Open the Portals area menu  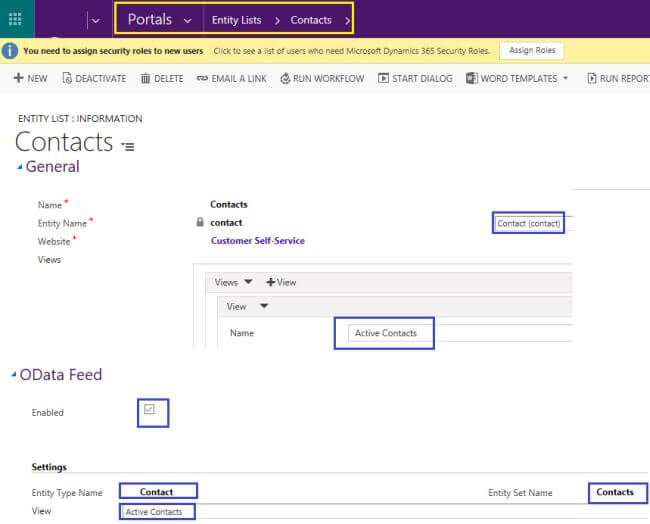point(150,19)
